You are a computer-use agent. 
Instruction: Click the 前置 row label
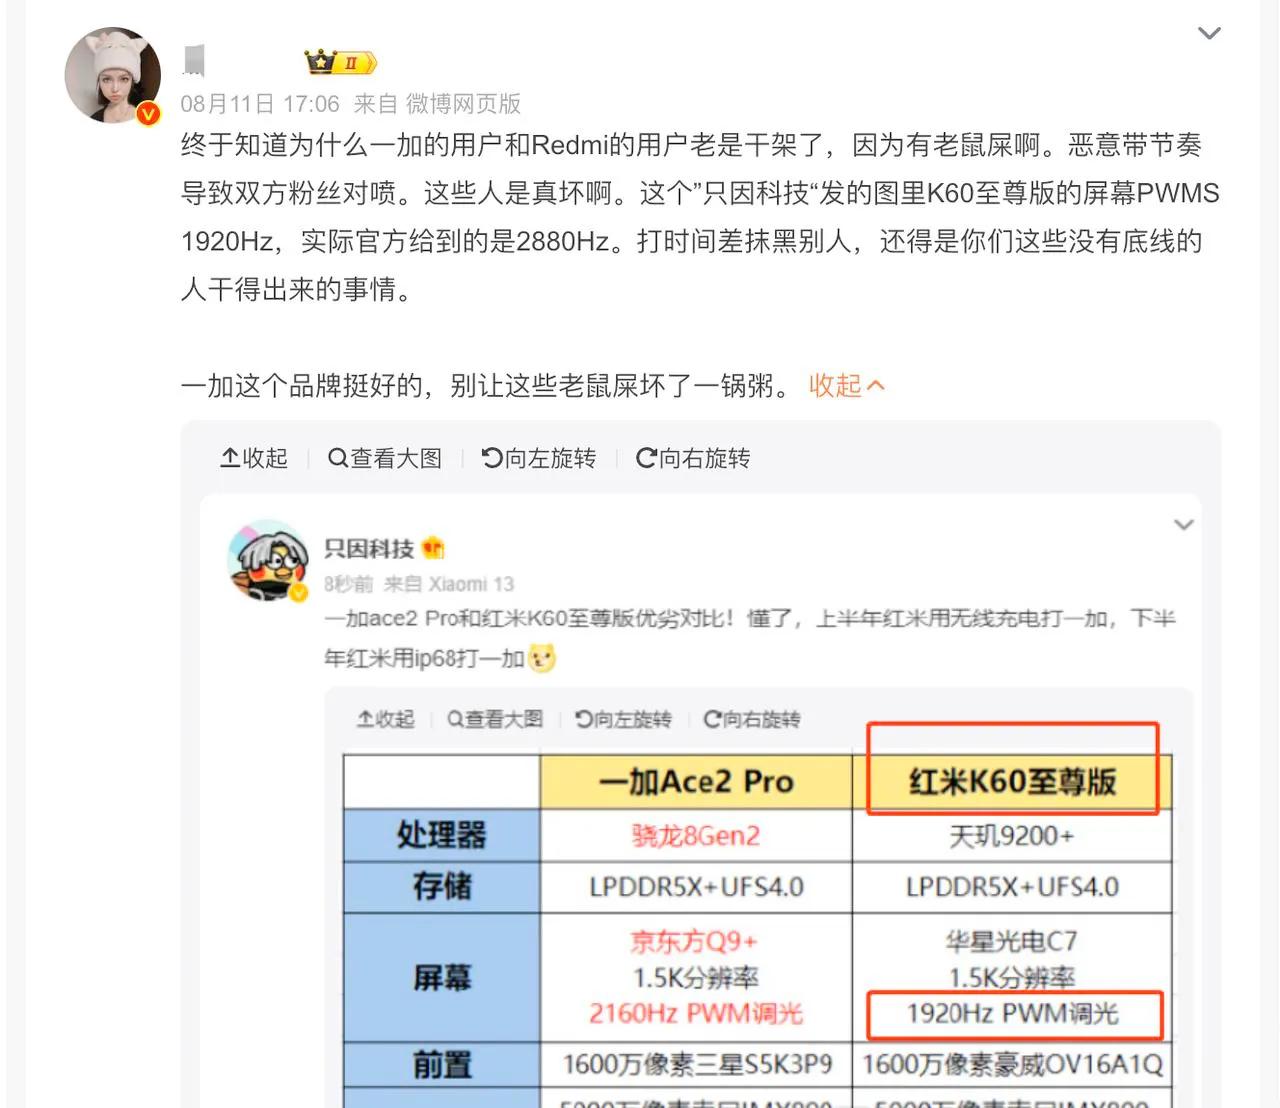[x=441, y=1065]
